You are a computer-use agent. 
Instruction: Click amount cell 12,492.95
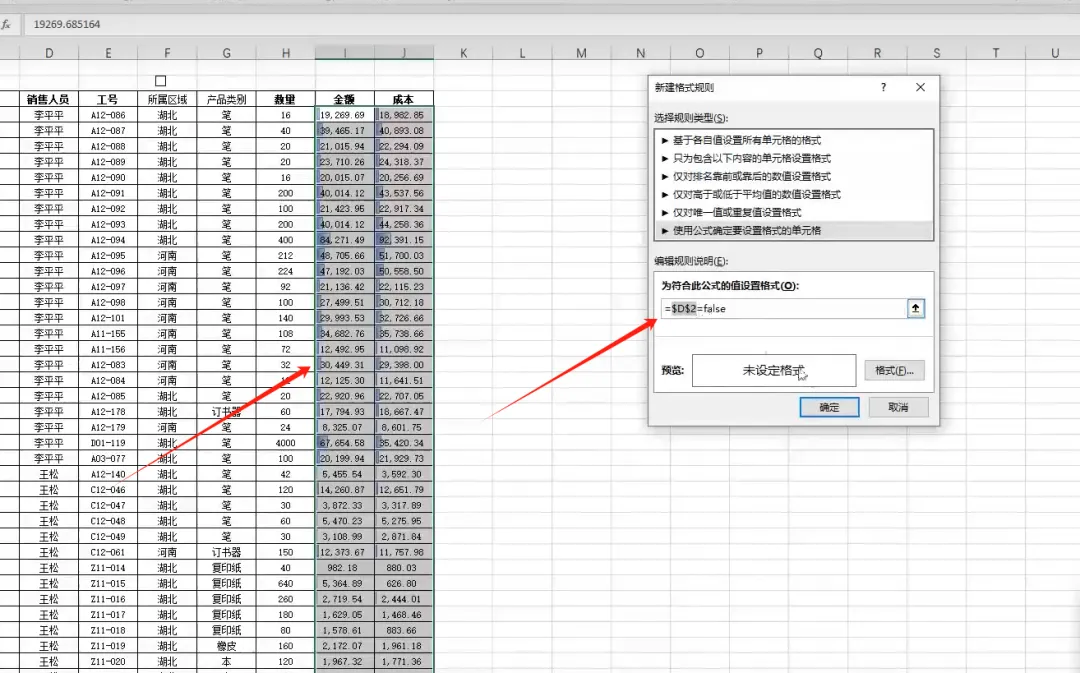pyautogui.click(x=345, y=349)
